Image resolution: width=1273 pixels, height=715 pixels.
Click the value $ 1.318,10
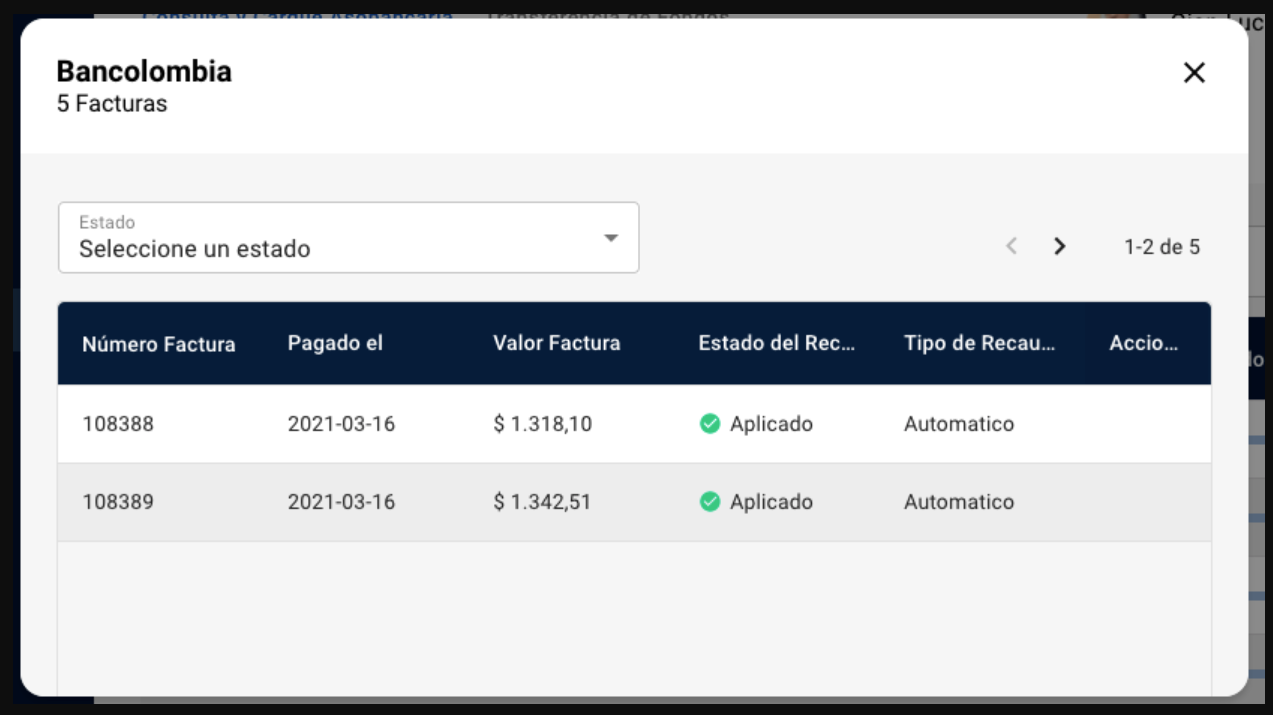point(543,424)
